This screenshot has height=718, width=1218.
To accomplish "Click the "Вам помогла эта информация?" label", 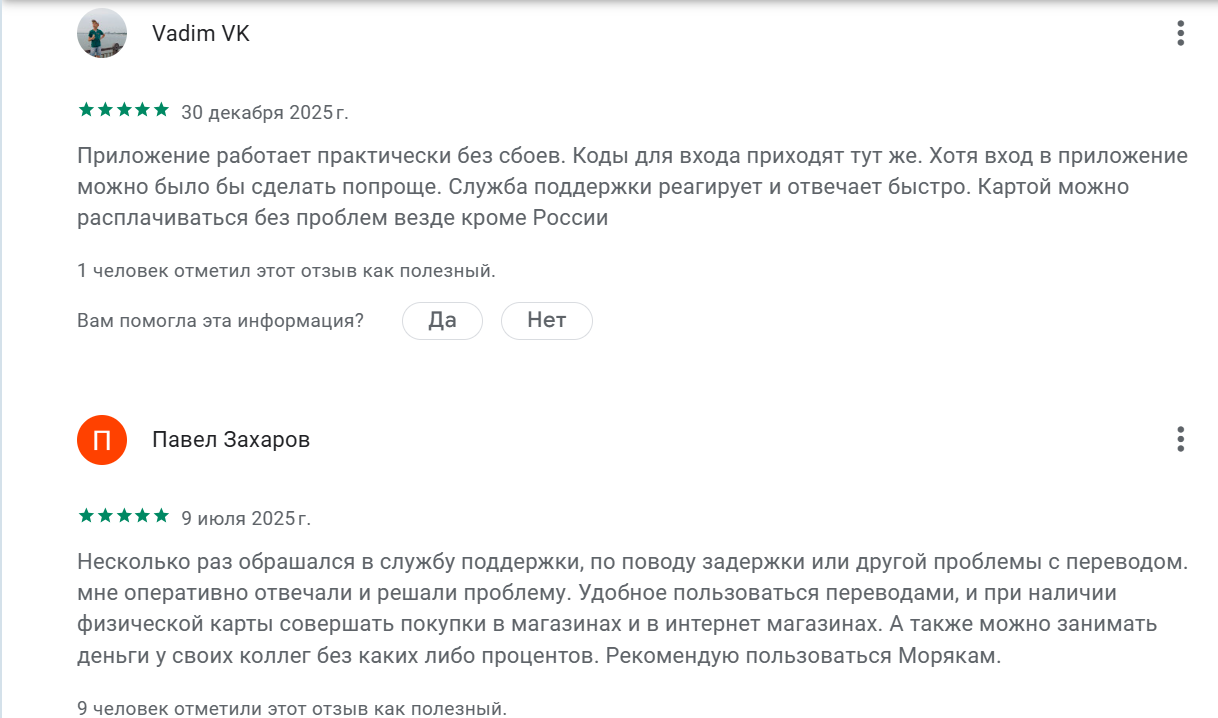I will pos(220,321).
